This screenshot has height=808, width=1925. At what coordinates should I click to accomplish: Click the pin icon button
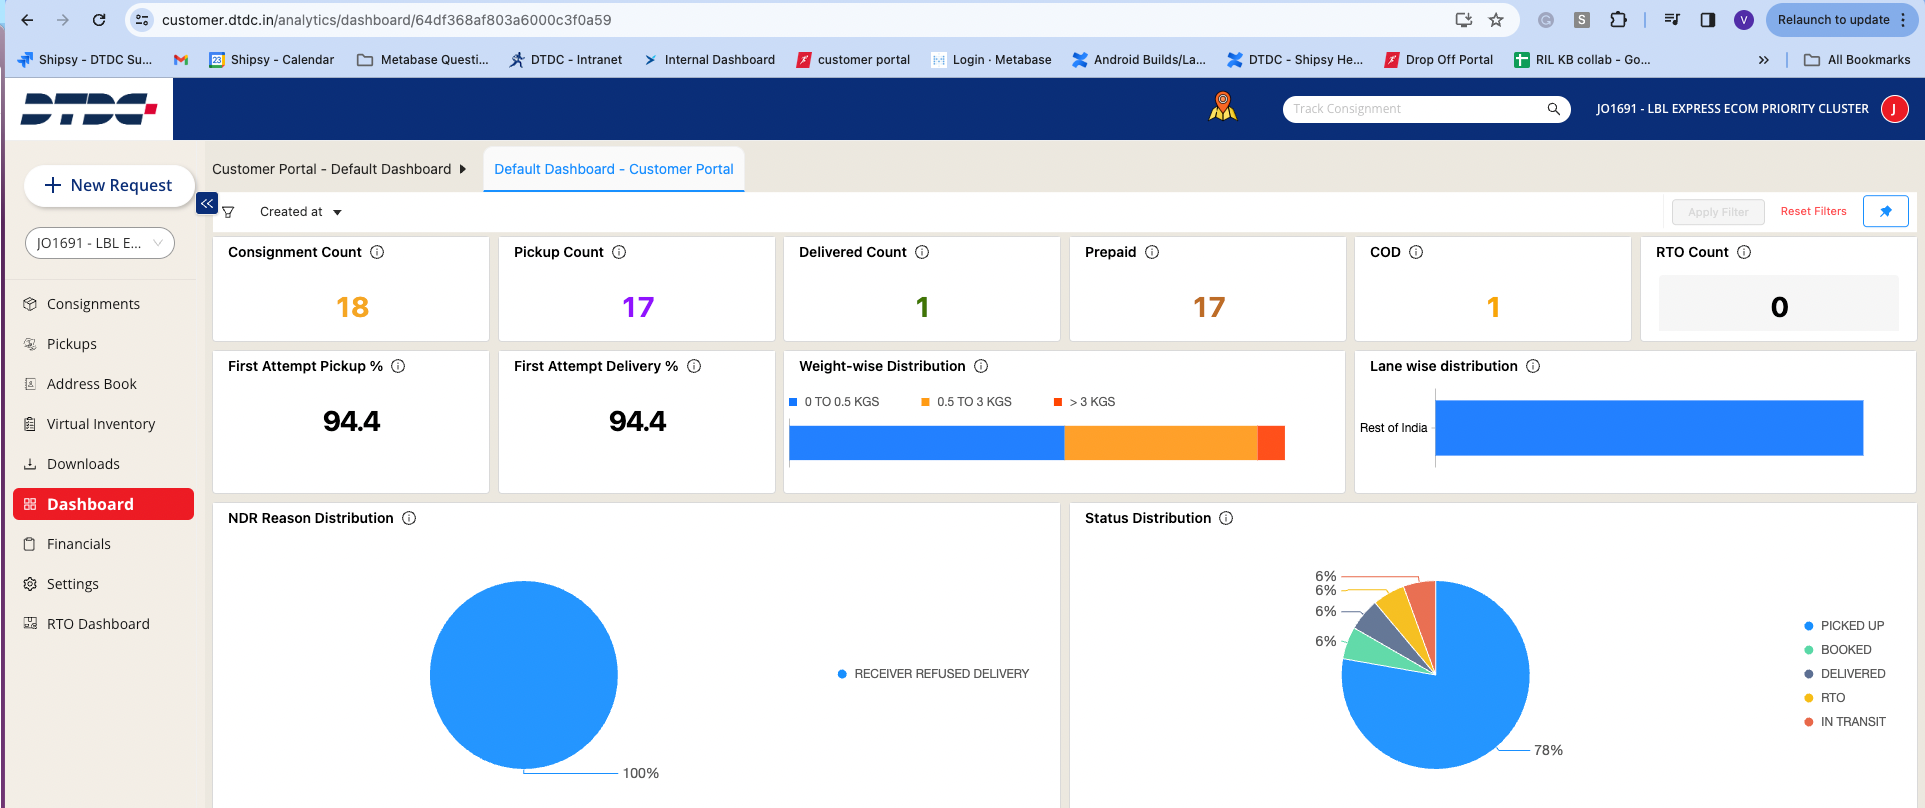[1885, 211]
